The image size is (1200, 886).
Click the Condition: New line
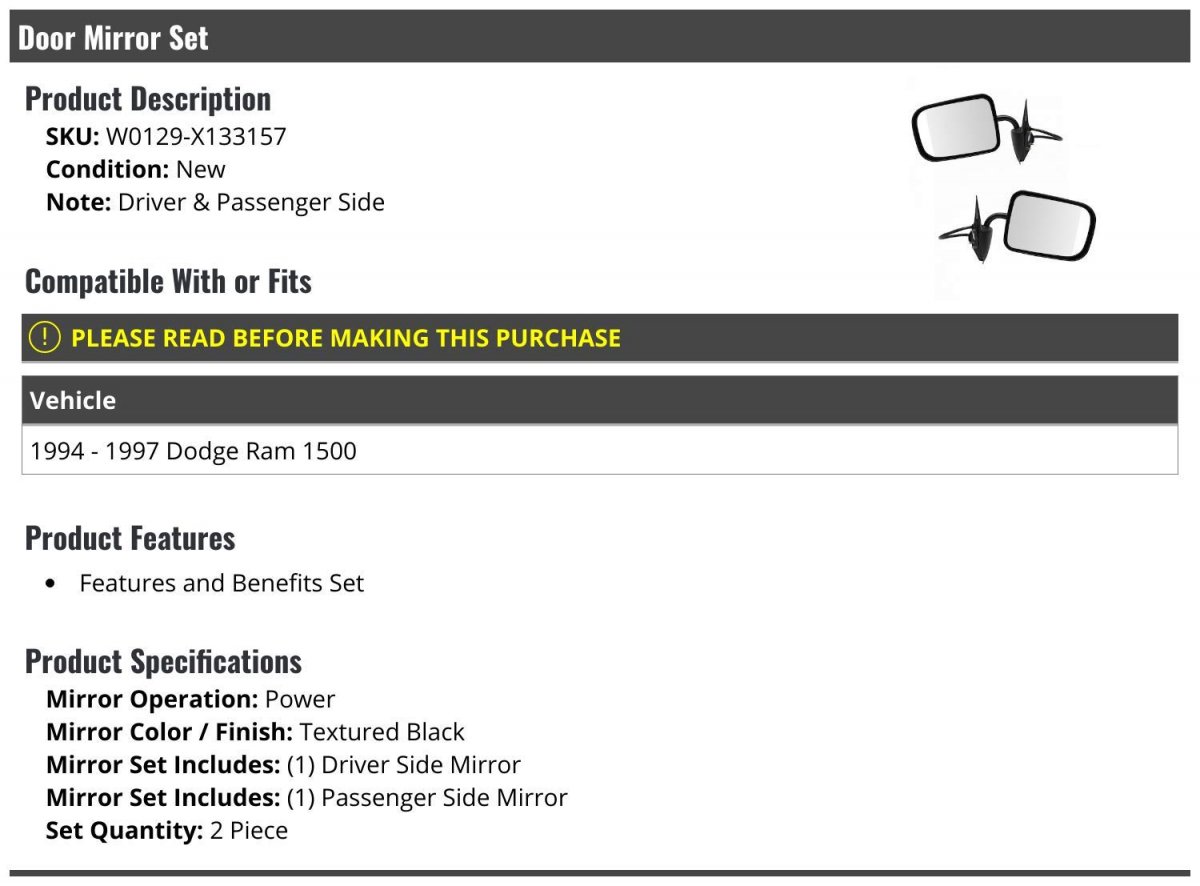tap(136, 169)
